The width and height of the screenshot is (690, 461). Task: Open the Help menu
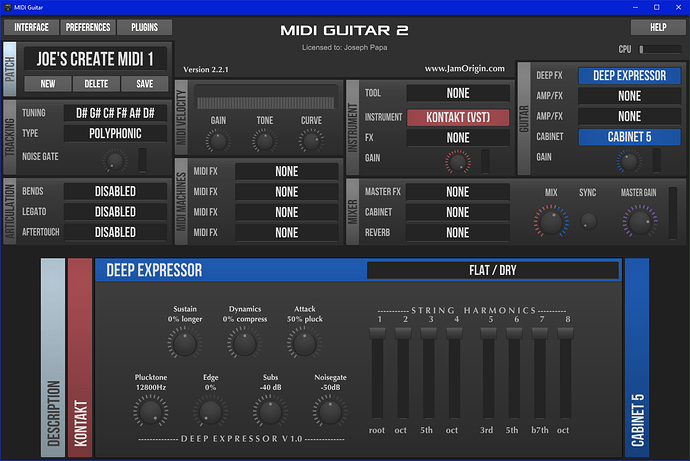pos(658,27)
